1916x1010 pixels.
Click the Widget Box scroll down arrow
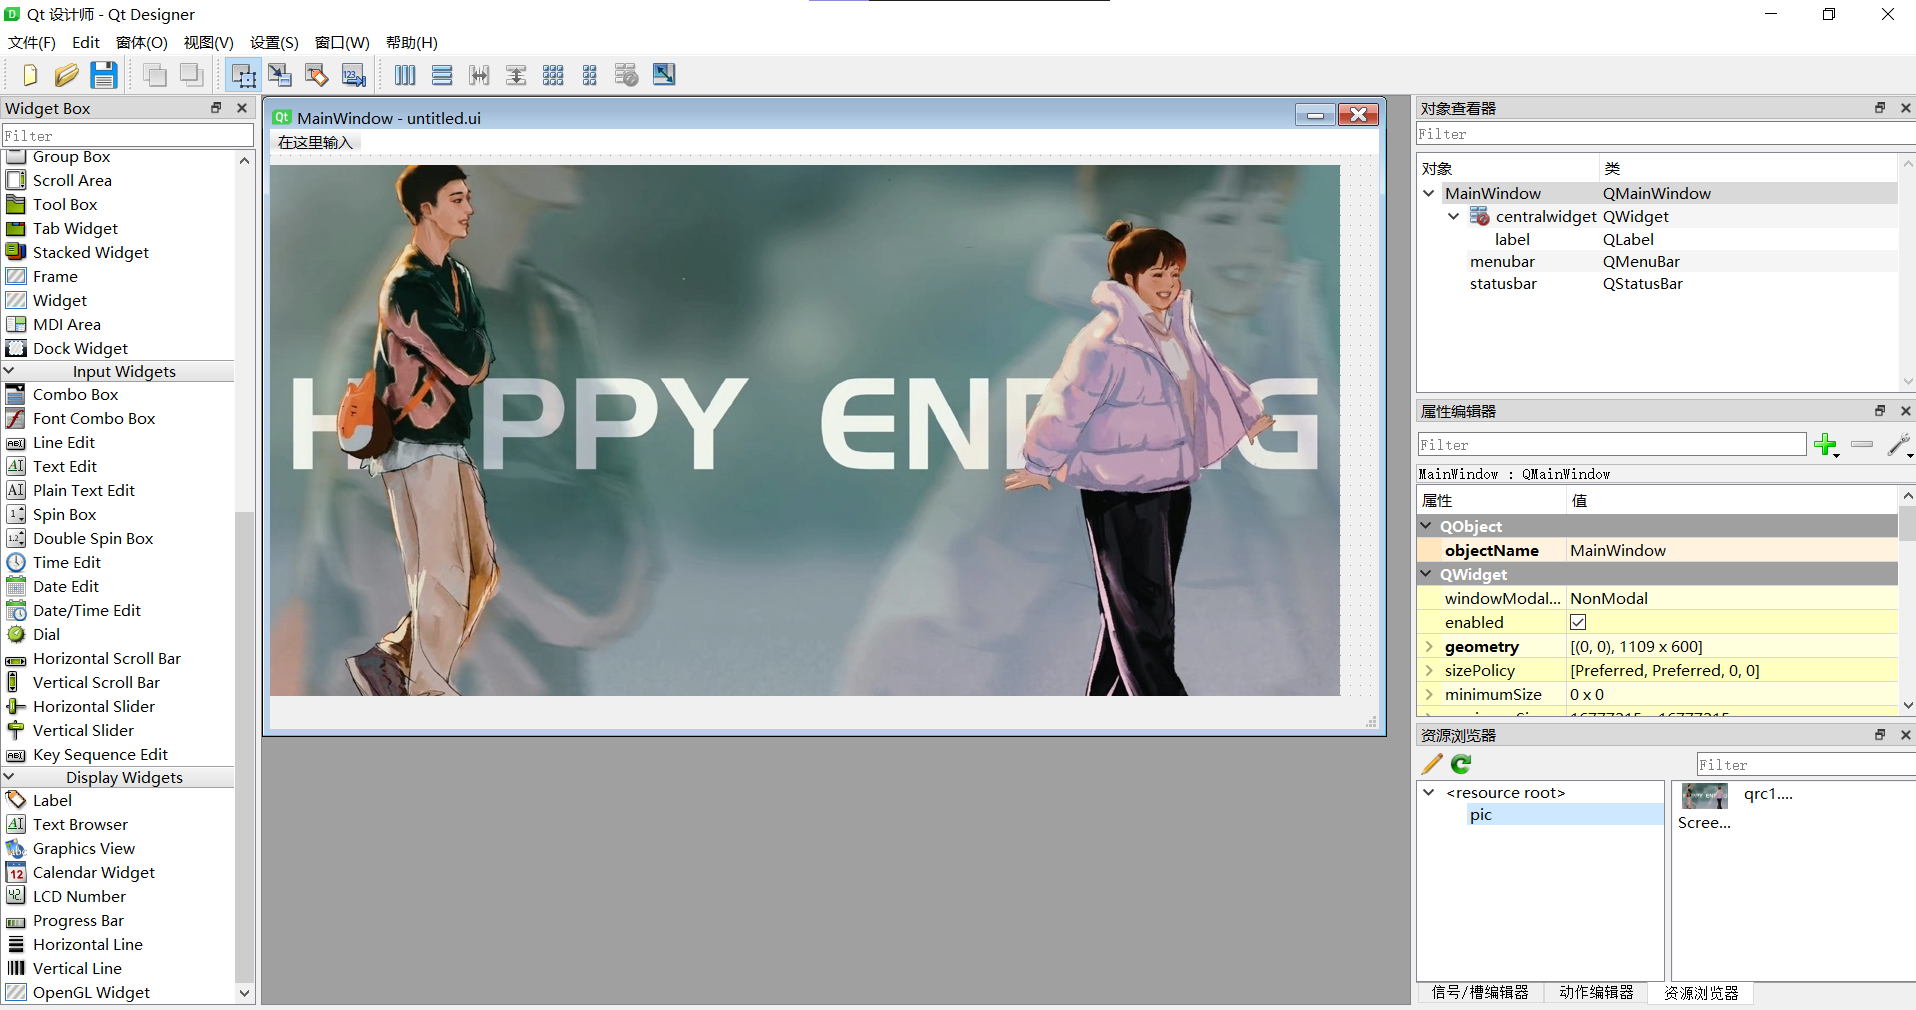tap(244, 993)
